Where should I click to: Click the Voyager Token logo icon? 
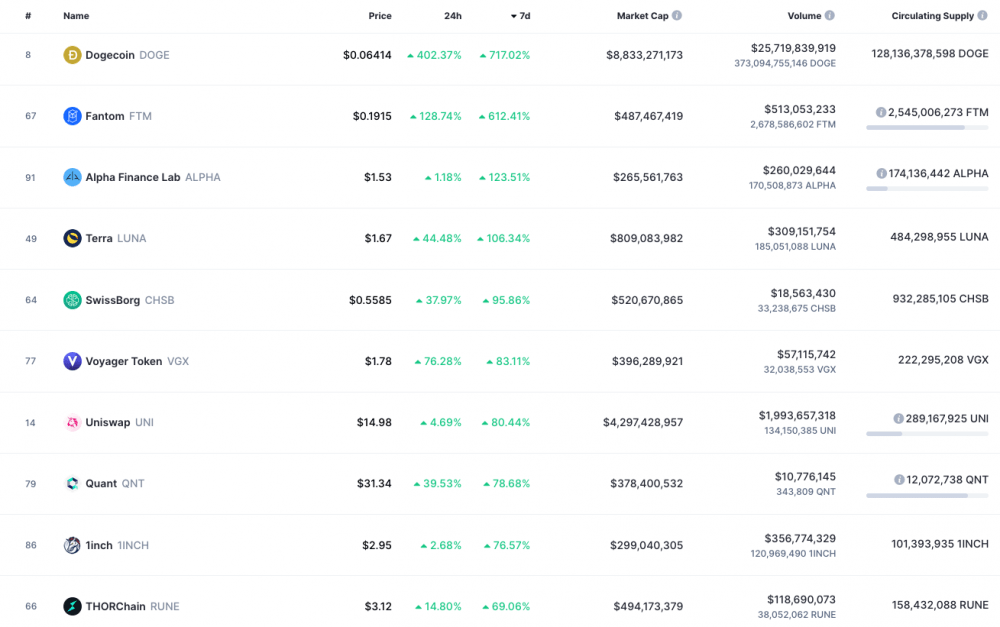point(72,361)
